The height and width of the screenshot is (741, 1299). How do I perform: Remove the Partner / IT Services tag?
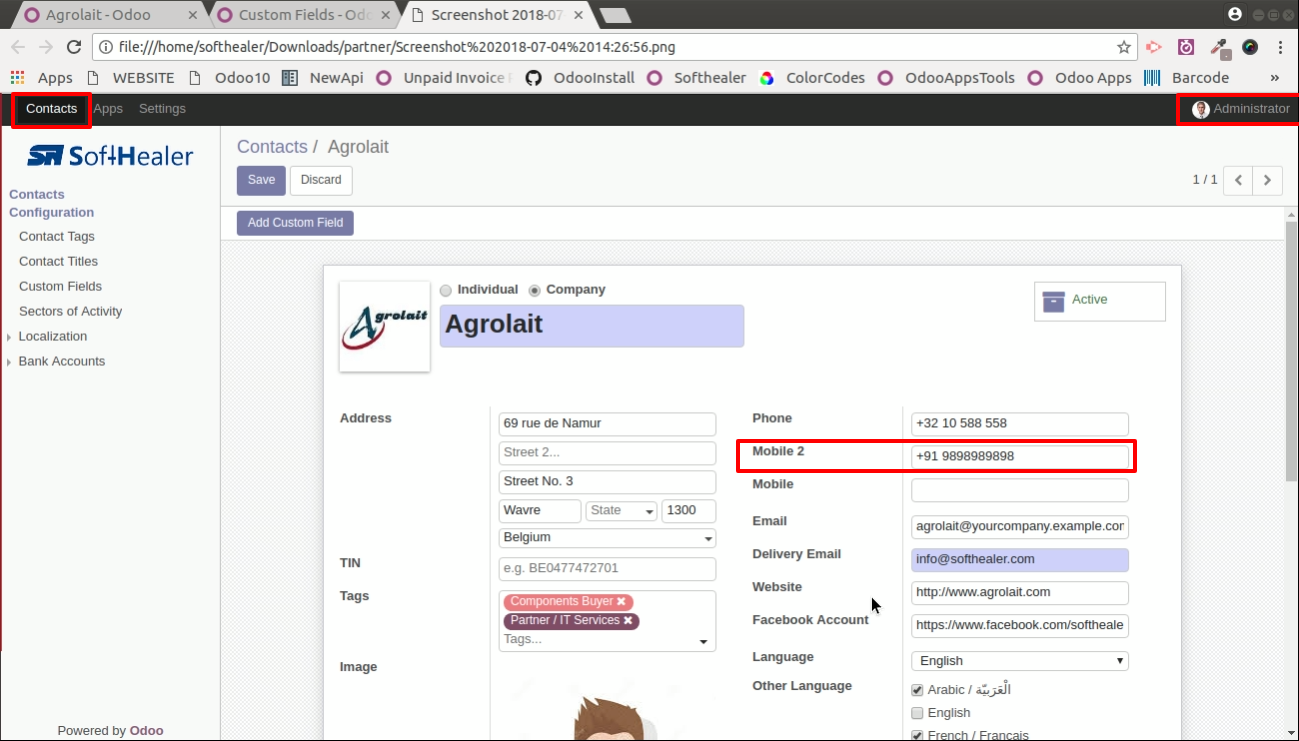[x=628, y=620]
